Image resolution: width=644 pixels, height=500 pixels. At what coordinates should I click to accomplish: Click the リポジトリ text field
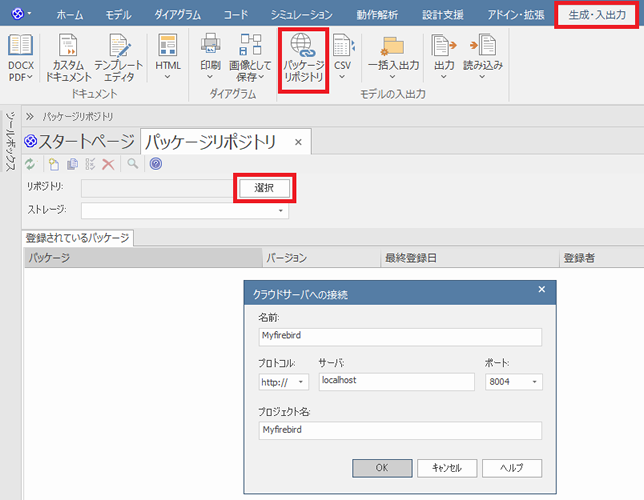tap(159, 188)
